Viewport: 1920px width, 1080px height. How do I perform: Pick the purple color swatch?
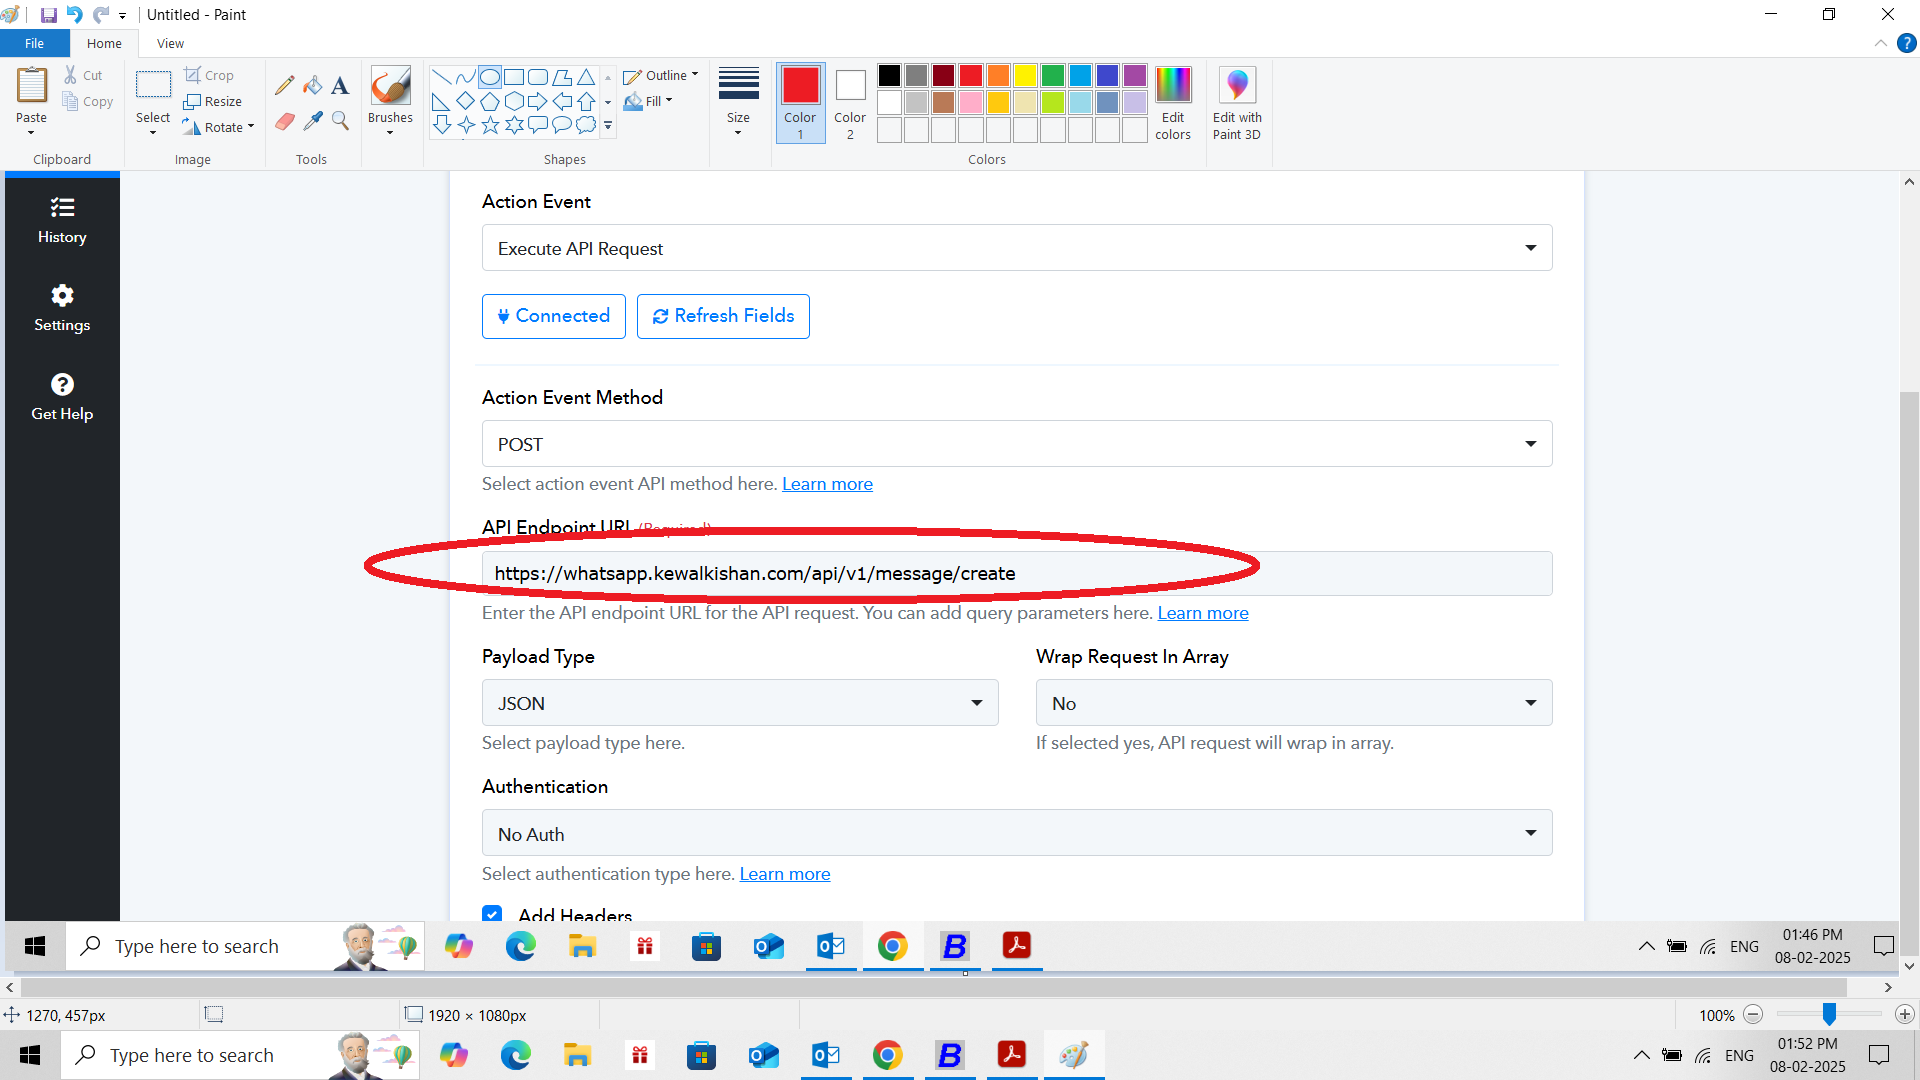click(x=1134, y=76)
